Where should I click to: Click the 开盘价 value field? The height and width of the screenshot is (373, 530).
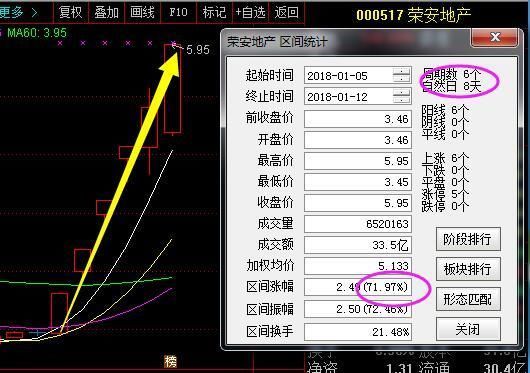click(358, 140)
